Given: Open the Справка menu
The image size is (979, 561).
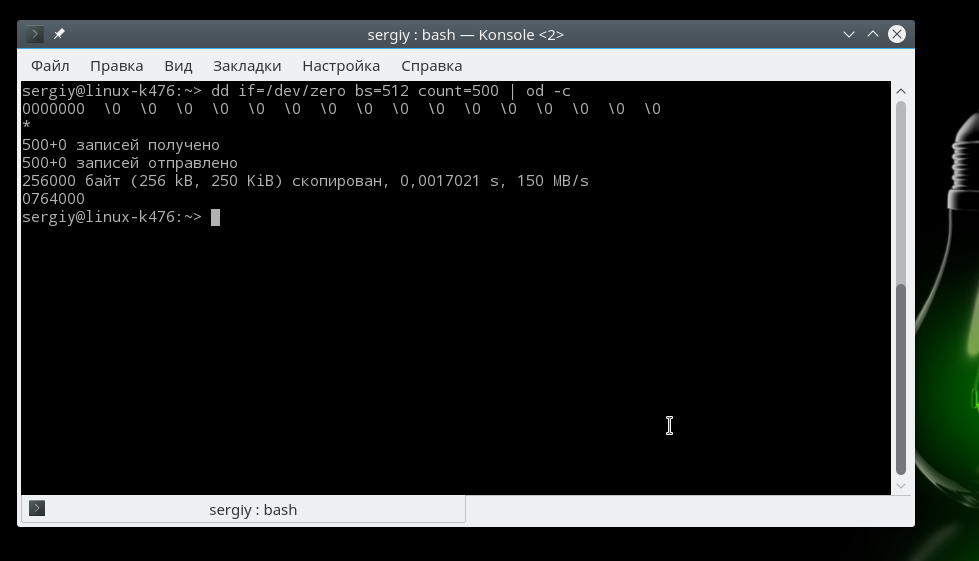Looking at the screenshot, I should click(x=431, y=66).
